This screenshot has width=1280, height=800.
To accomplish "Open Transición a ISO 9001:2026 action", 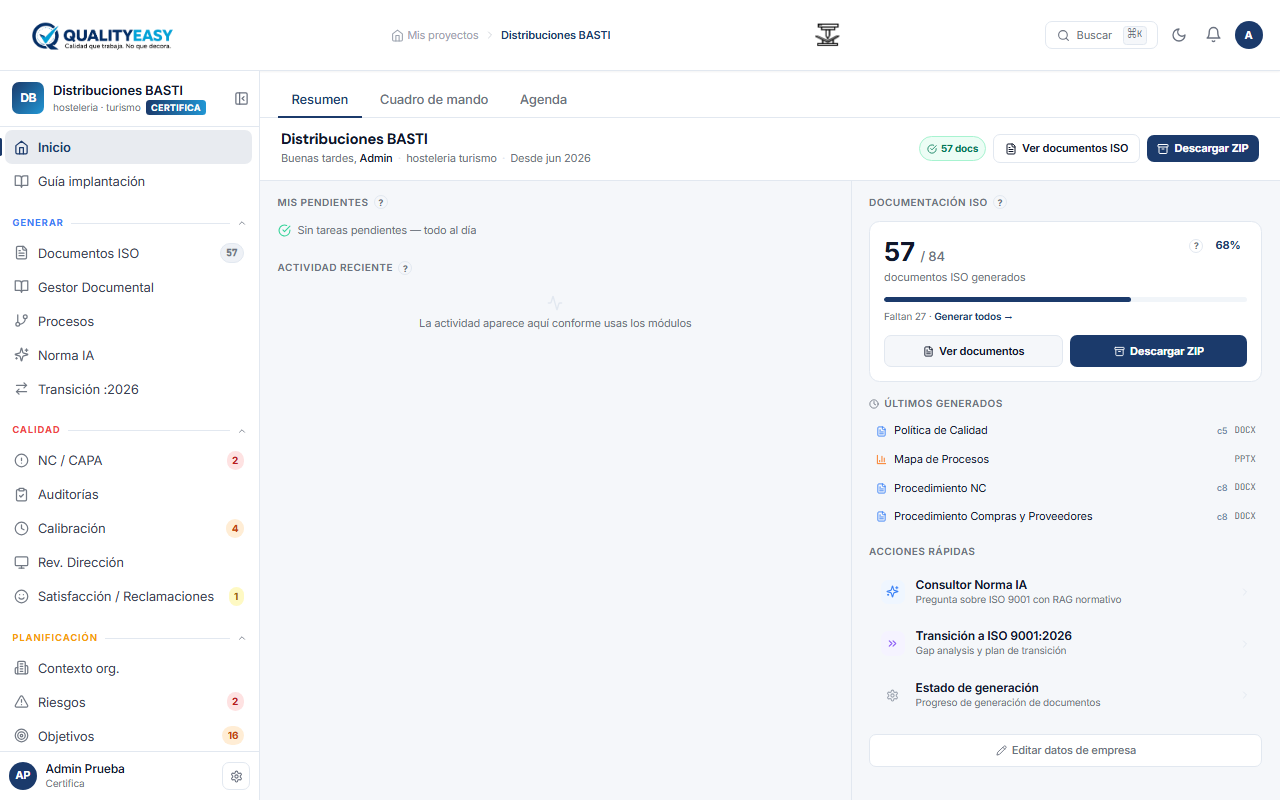I will [x=1065, y=643].
